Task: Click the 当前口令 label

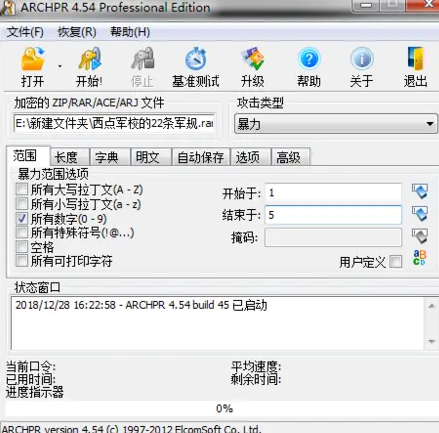Action: (x=31, y=367)
